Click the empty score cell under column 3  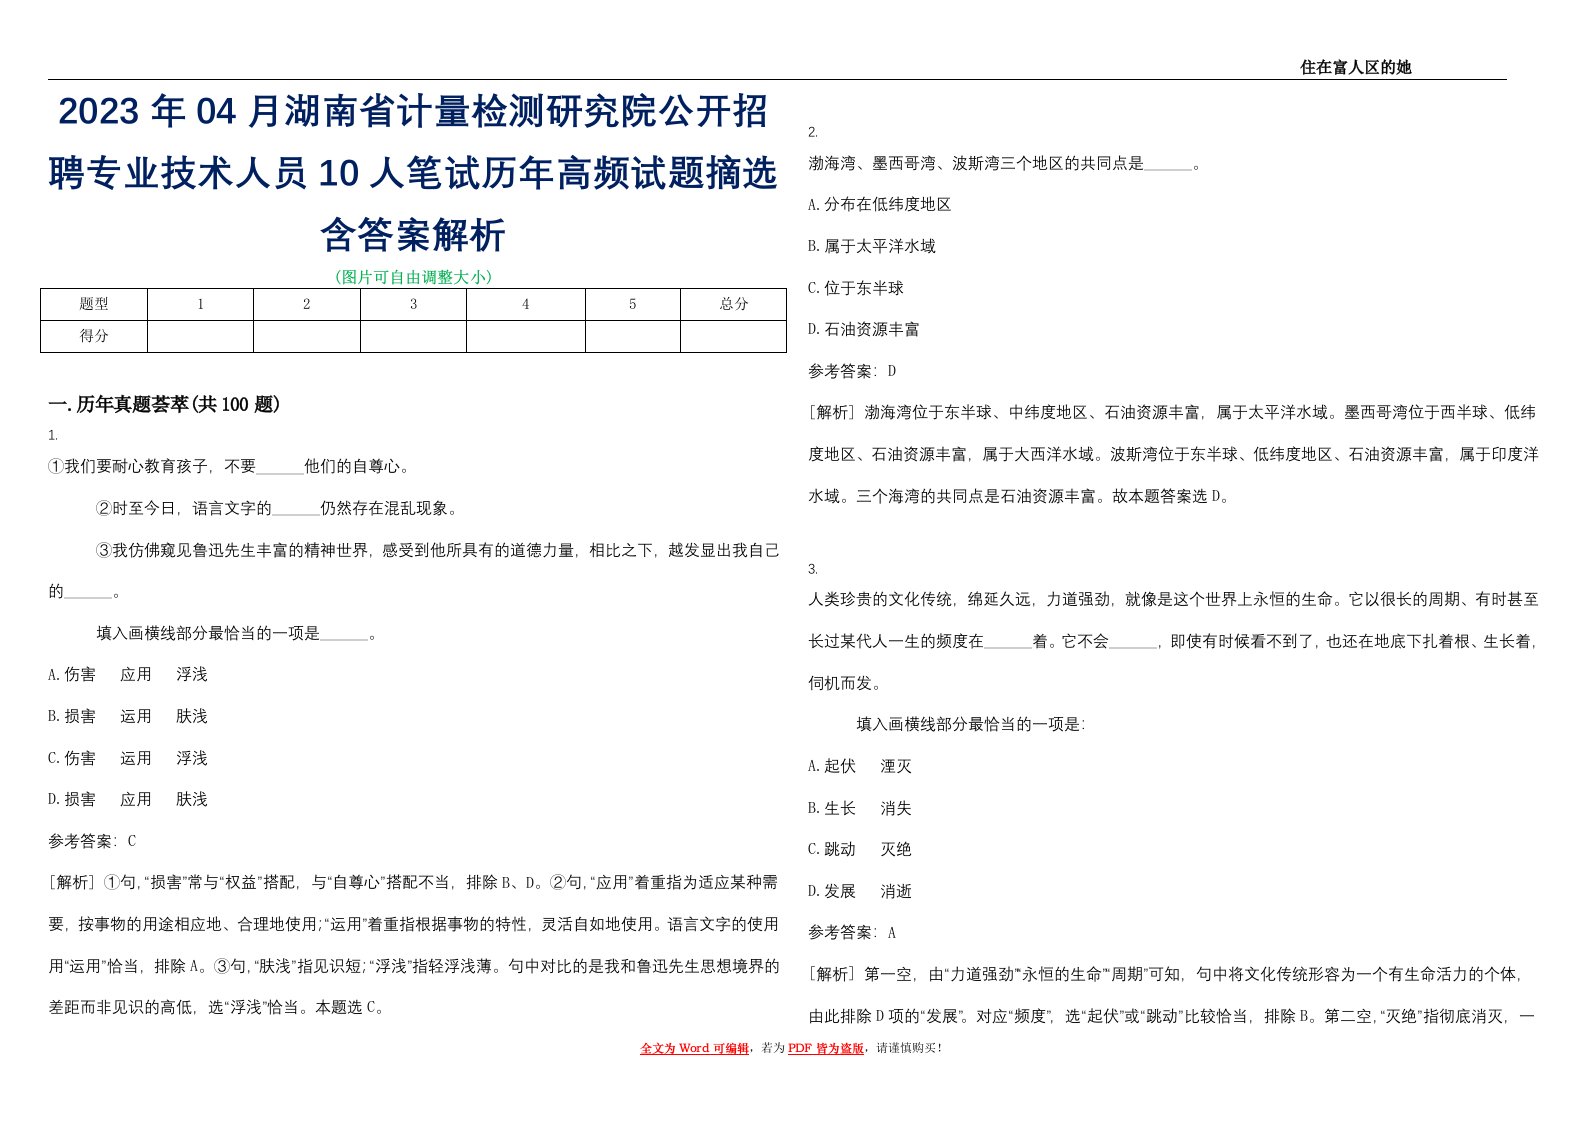(x=413, y=336)
